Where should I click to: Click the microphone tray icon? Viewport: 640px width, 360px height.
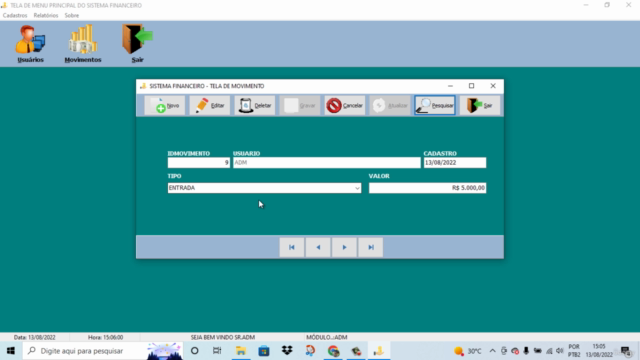pyautogui.click(x=526, y=351)
